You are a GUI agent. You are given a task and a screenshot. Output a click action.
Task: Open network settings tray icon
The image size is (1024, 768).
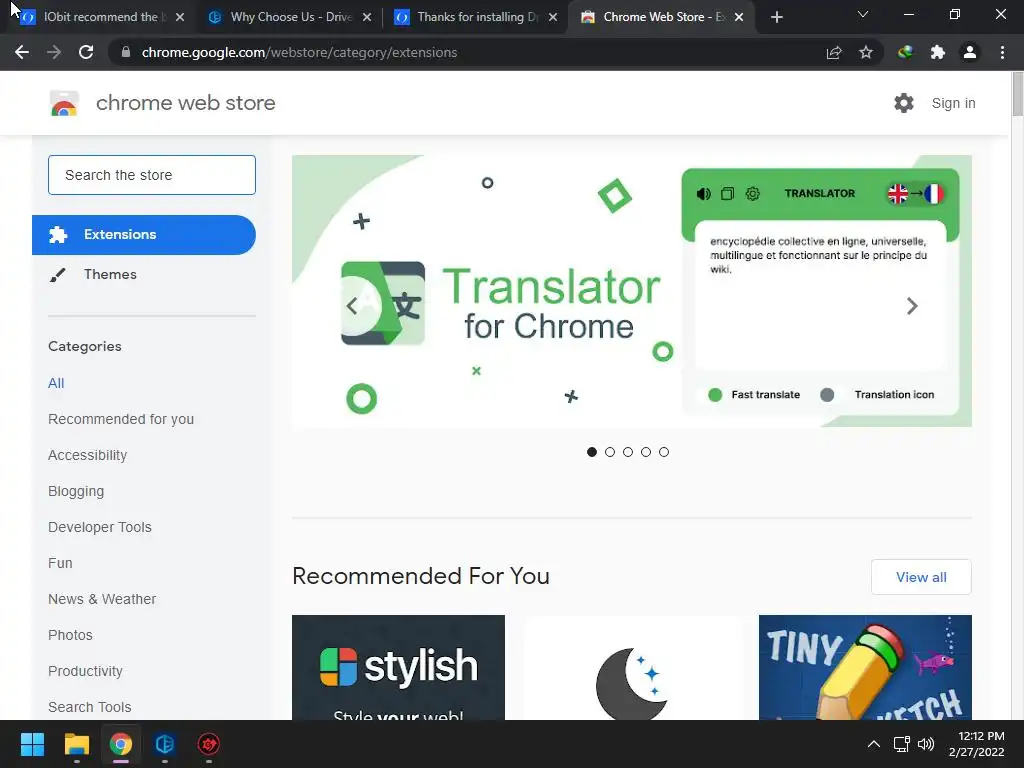(x=902, y=744)
